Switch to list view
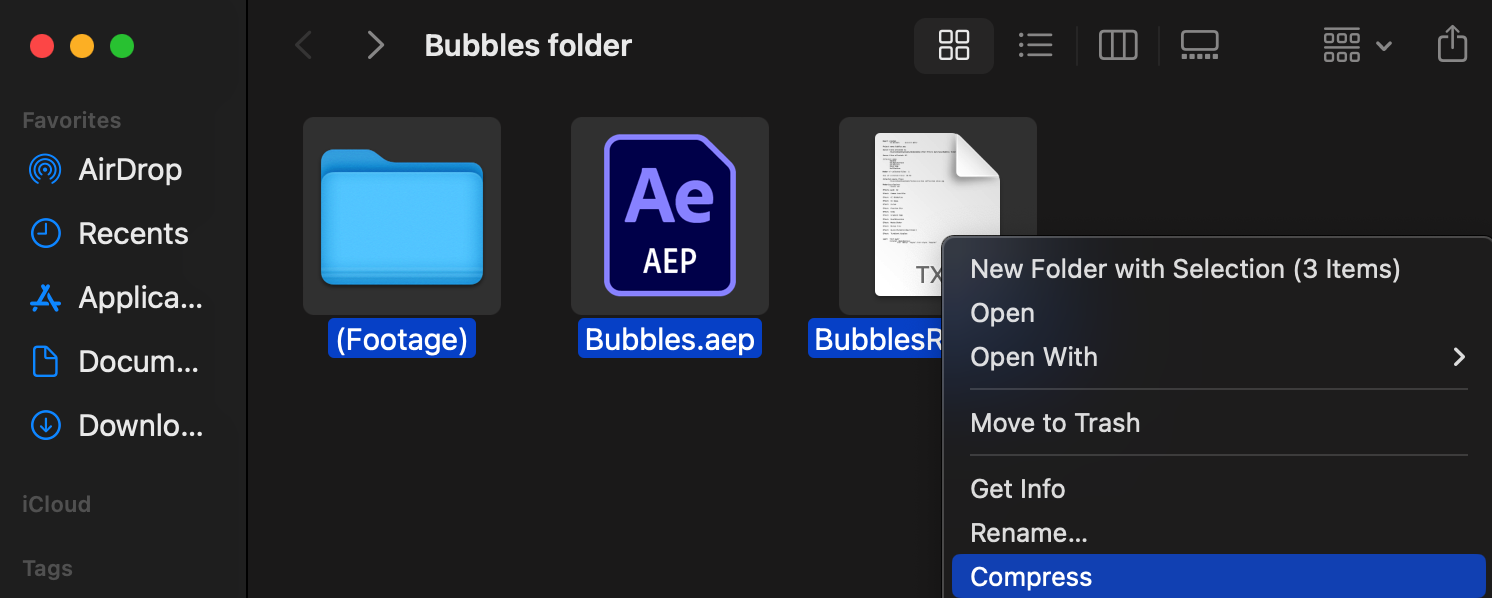 (x=1035, y=45)
